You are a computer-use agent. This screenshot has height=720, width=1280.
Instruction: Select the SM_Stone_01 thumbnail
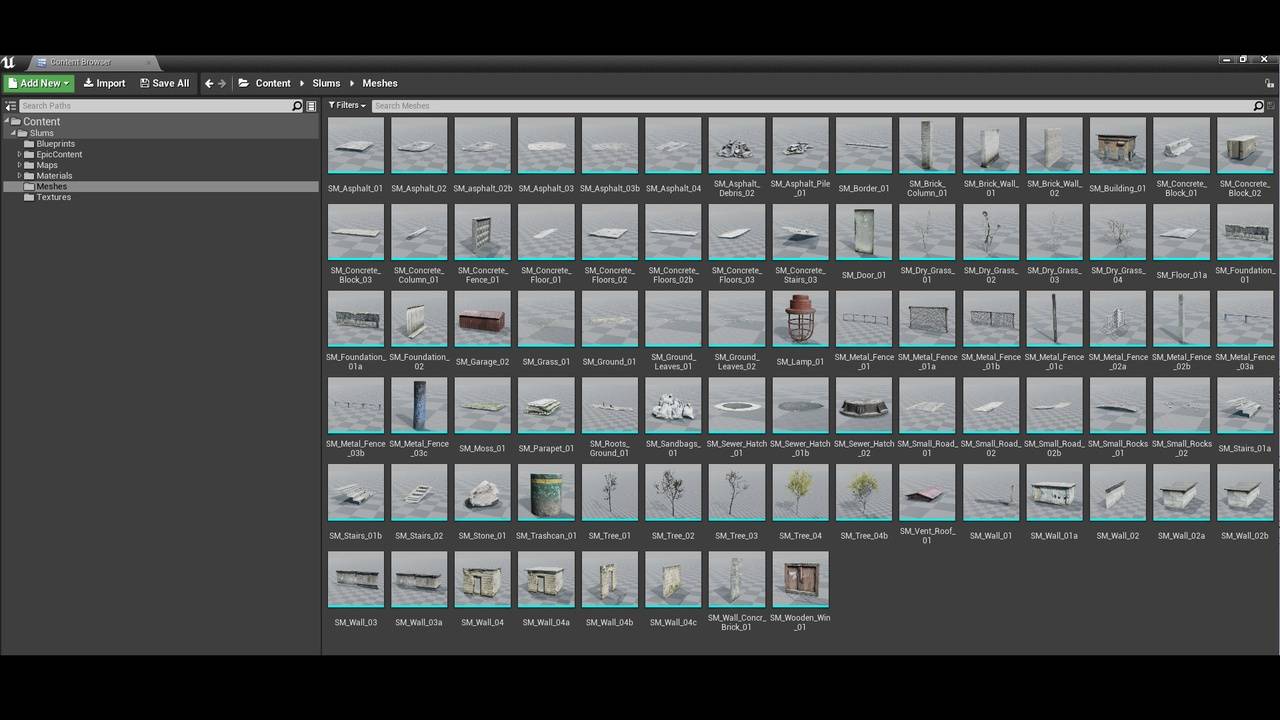(x=482, y=493)
